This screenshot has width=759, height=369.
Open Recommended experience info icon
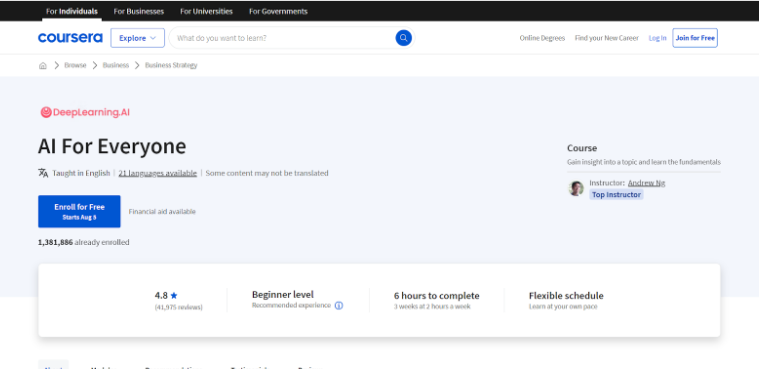(339, 306)
